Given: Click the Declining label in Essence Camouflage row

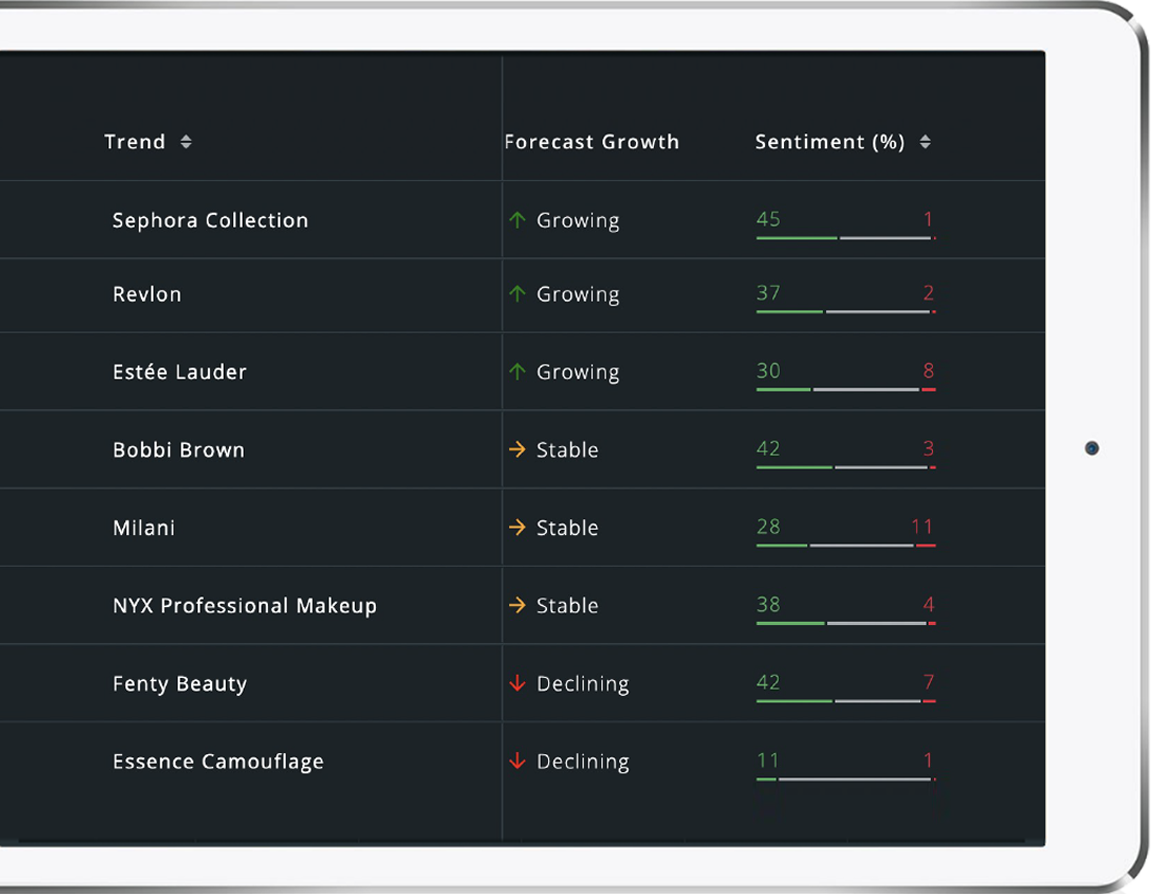Looking at the screenshot, I should point(583,762).
